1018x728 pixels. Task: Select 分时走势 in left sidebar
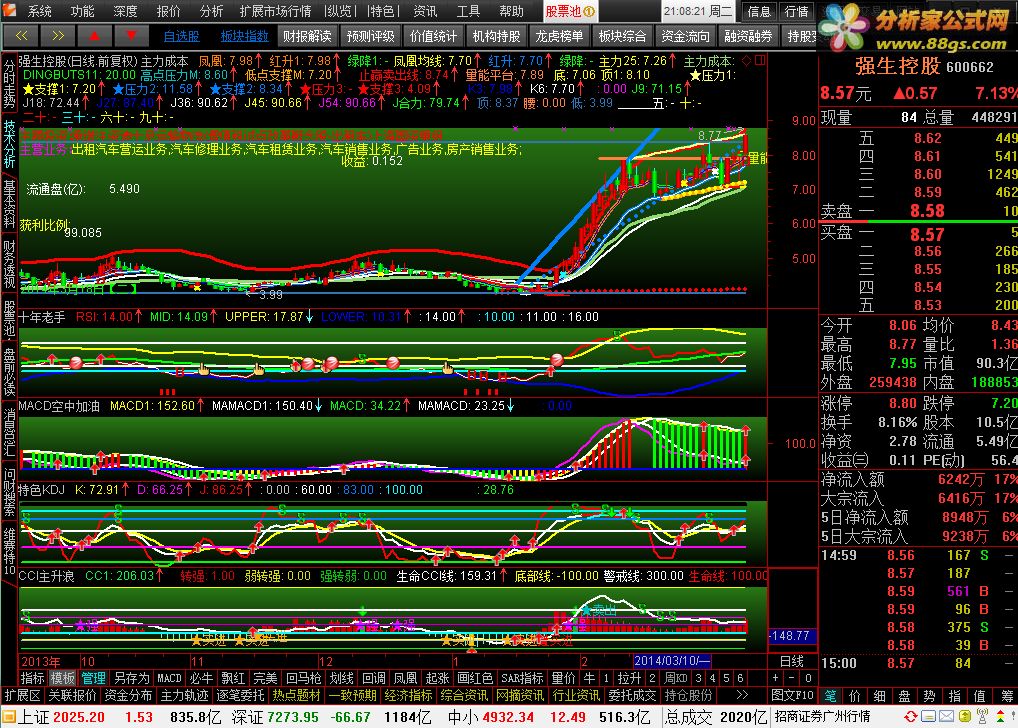[9, 84]
